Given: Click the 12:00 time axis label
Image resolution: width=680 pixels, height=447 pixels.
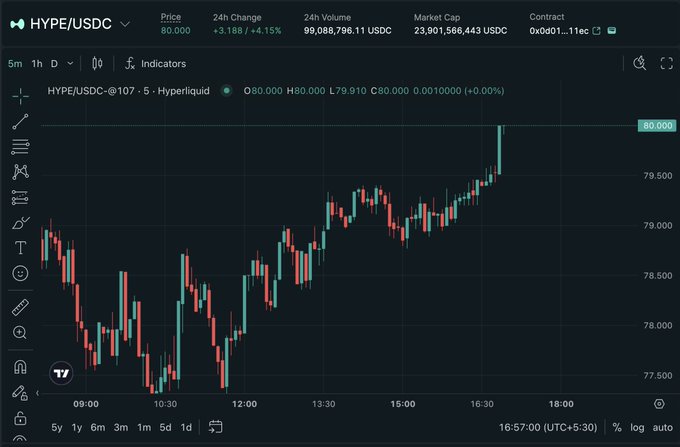Looking at the screenshot, I should (244, 404).
